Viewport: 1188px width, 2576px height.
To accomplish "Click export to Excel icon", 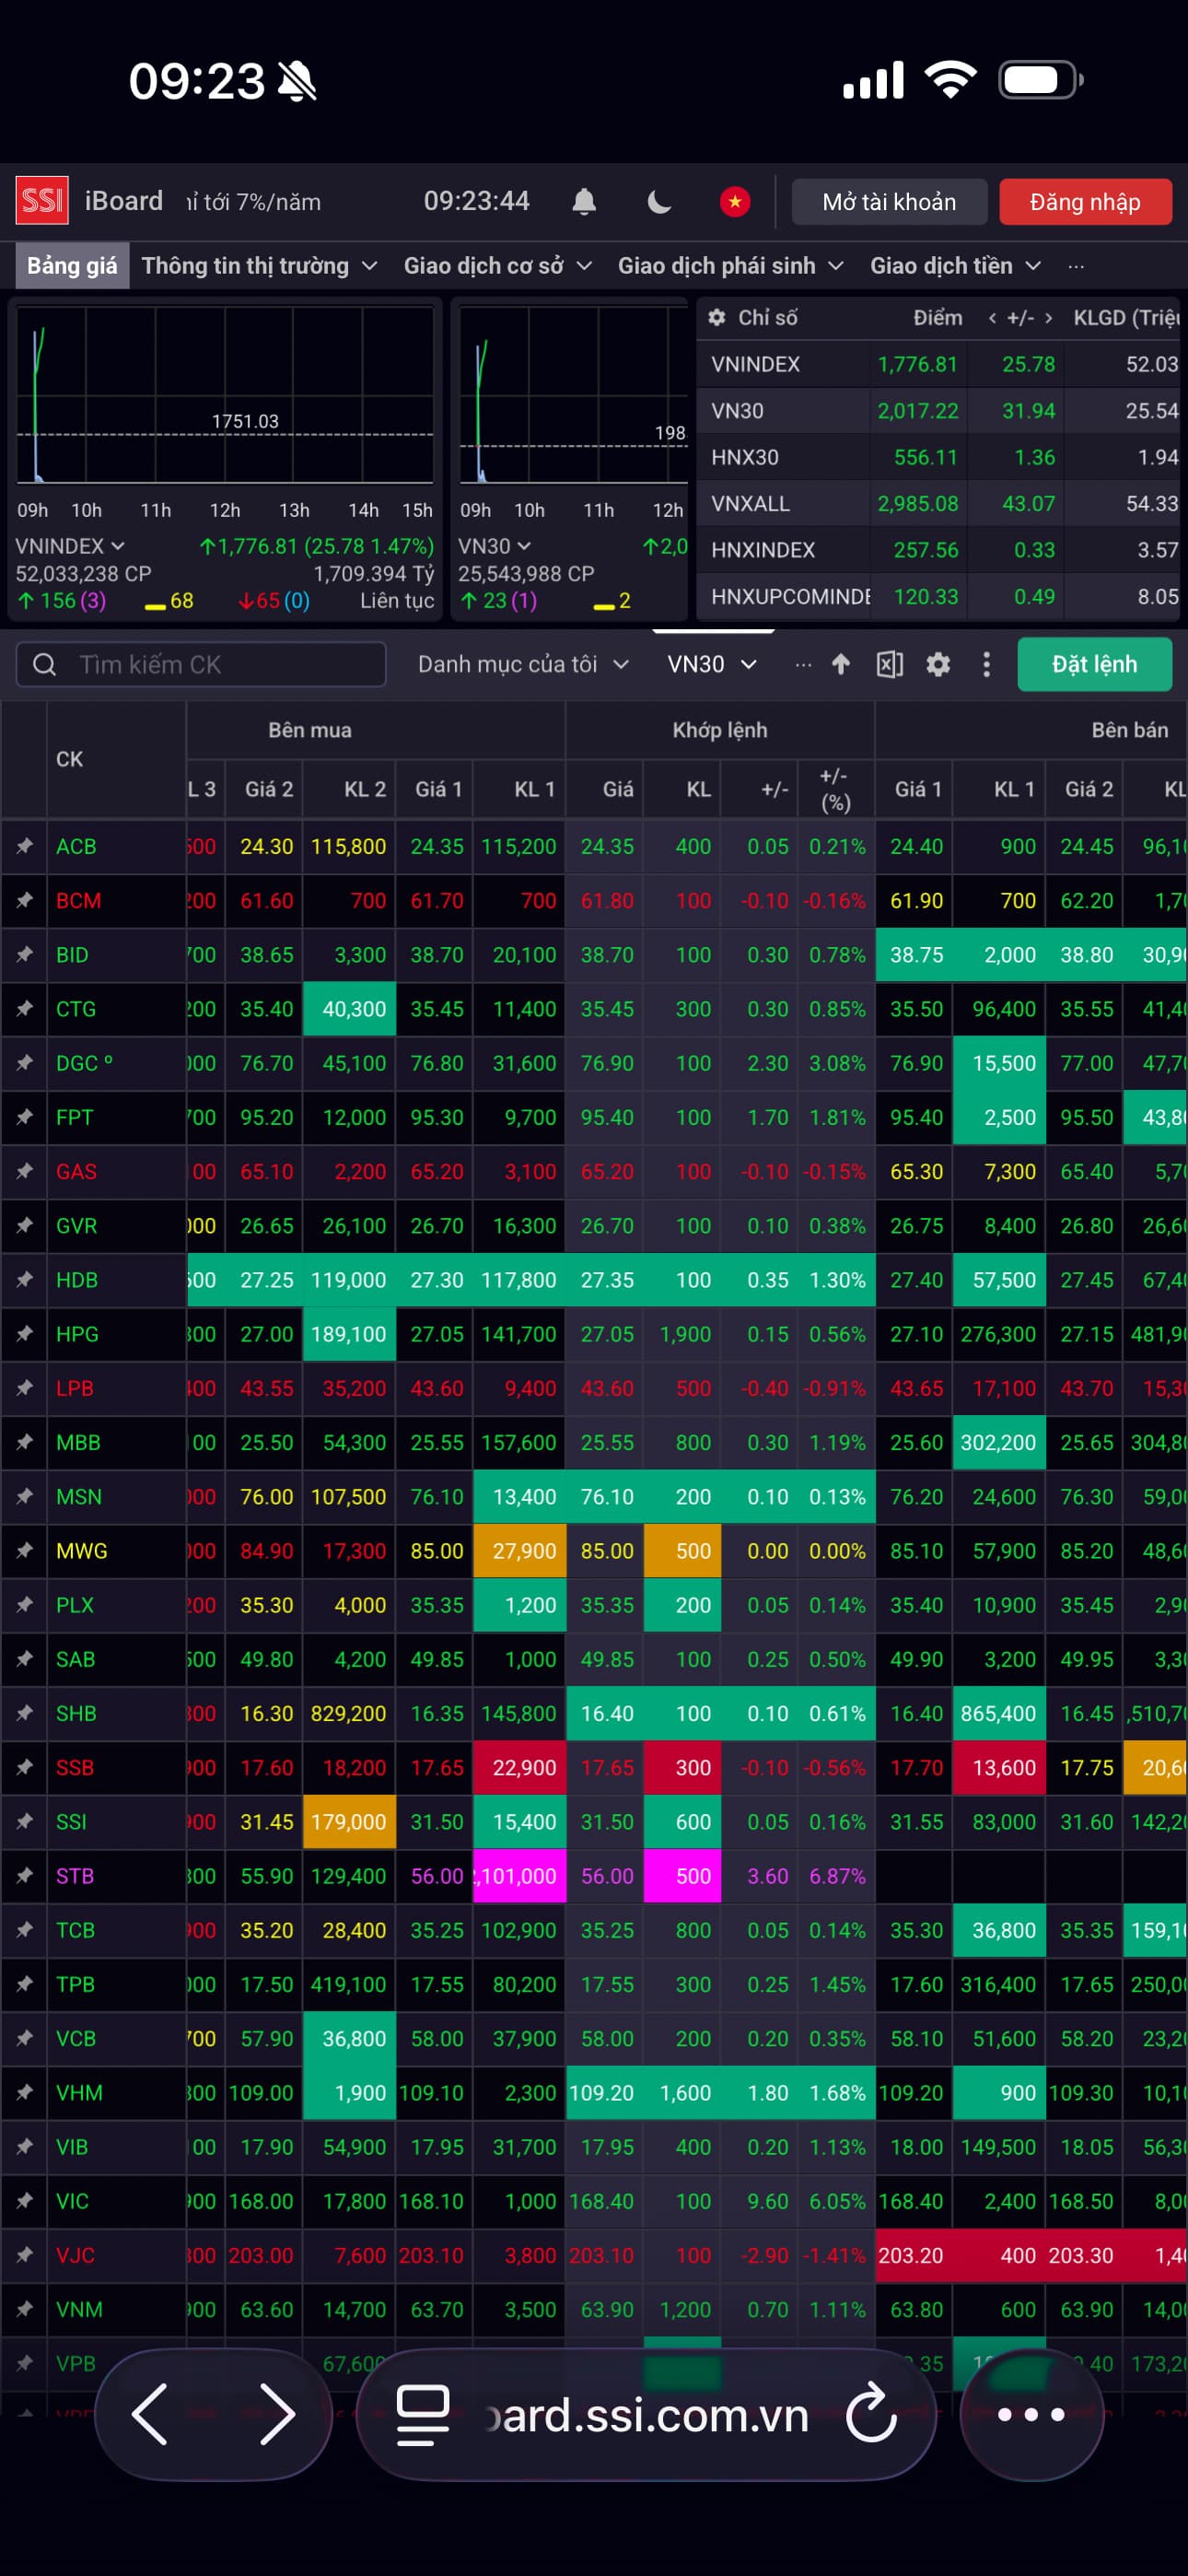I will (889, 665).
